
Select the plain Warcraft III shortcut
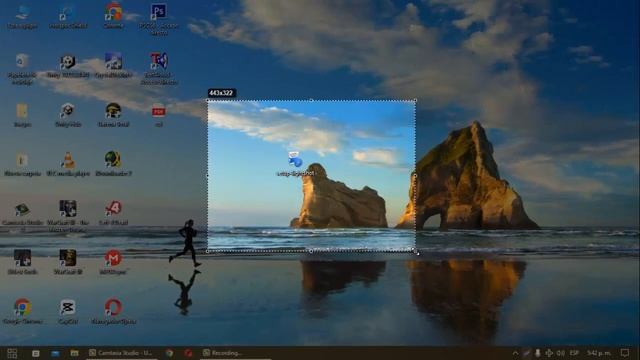[x=68, y=262]
